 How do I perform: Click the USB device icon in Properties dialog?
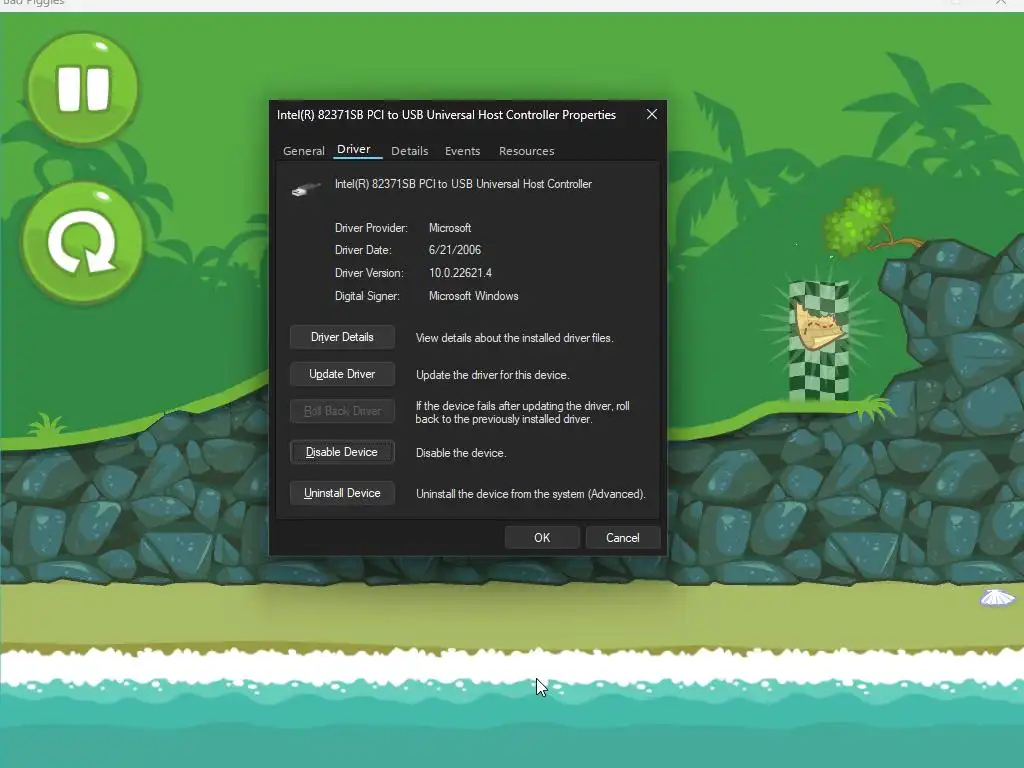click(x=306, y=190)
